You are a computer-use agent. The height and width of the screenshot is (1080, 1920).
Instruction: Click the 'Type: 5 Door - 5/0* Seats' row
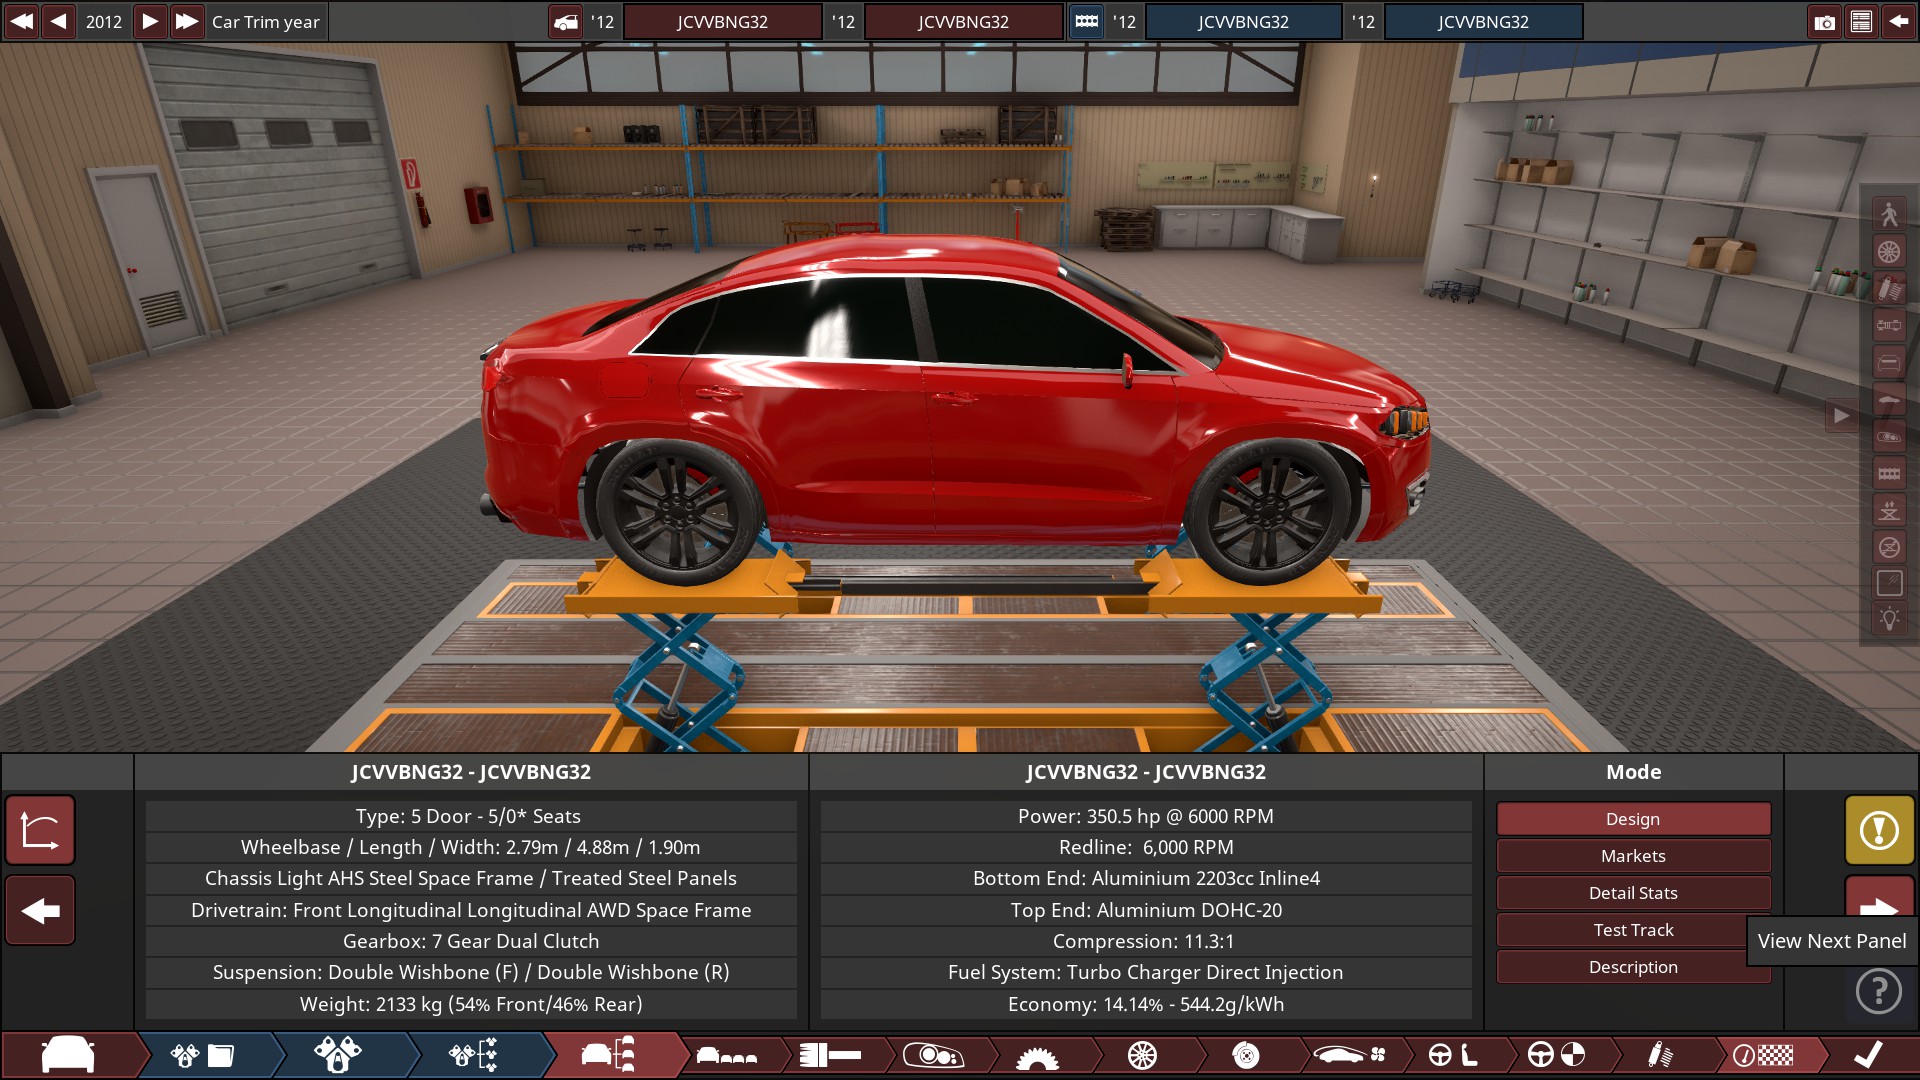[x=471, y=816]
